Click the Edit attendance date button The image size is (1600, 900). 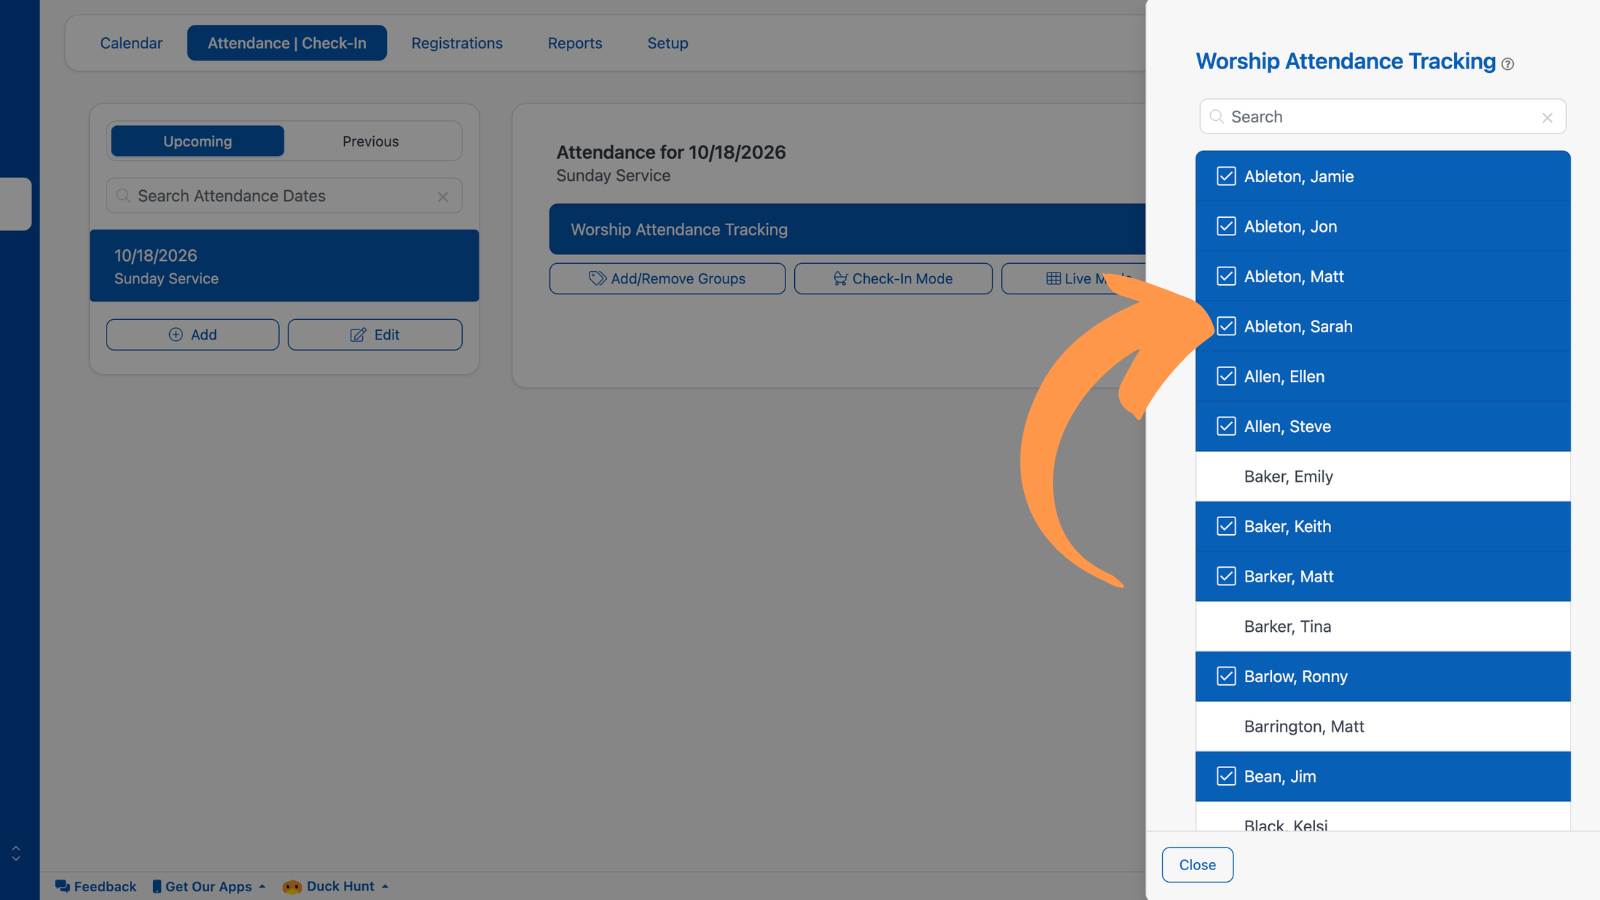pos(375,335)
